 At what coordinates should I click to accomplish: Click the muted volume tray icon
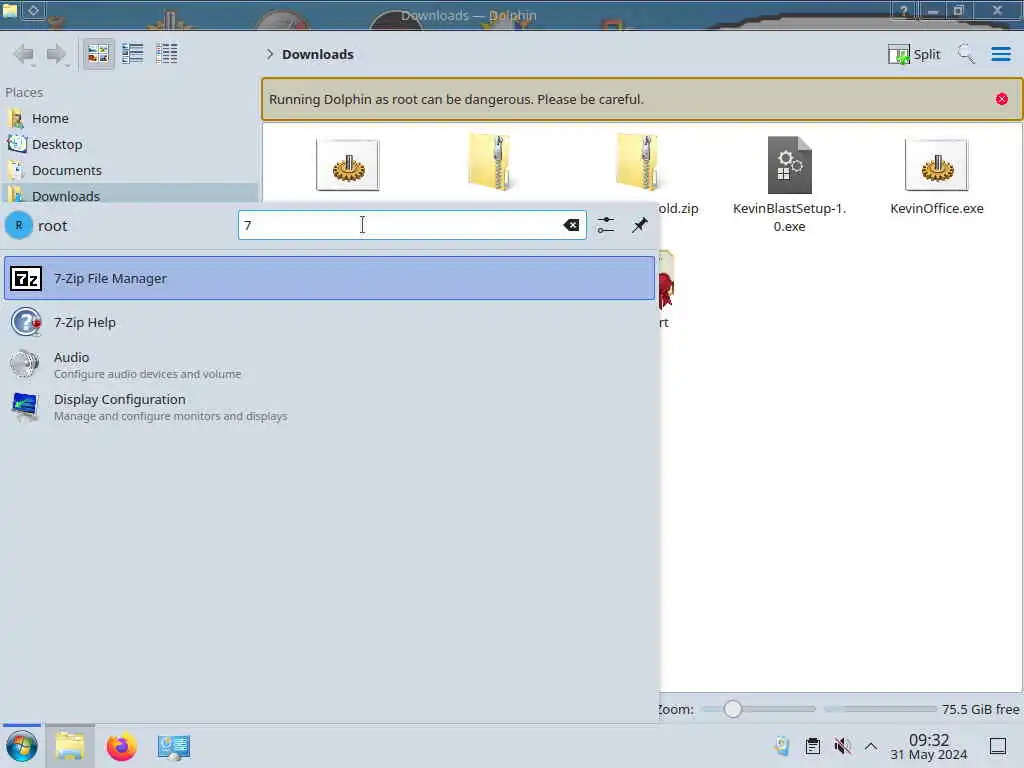(x=842, y=746)
